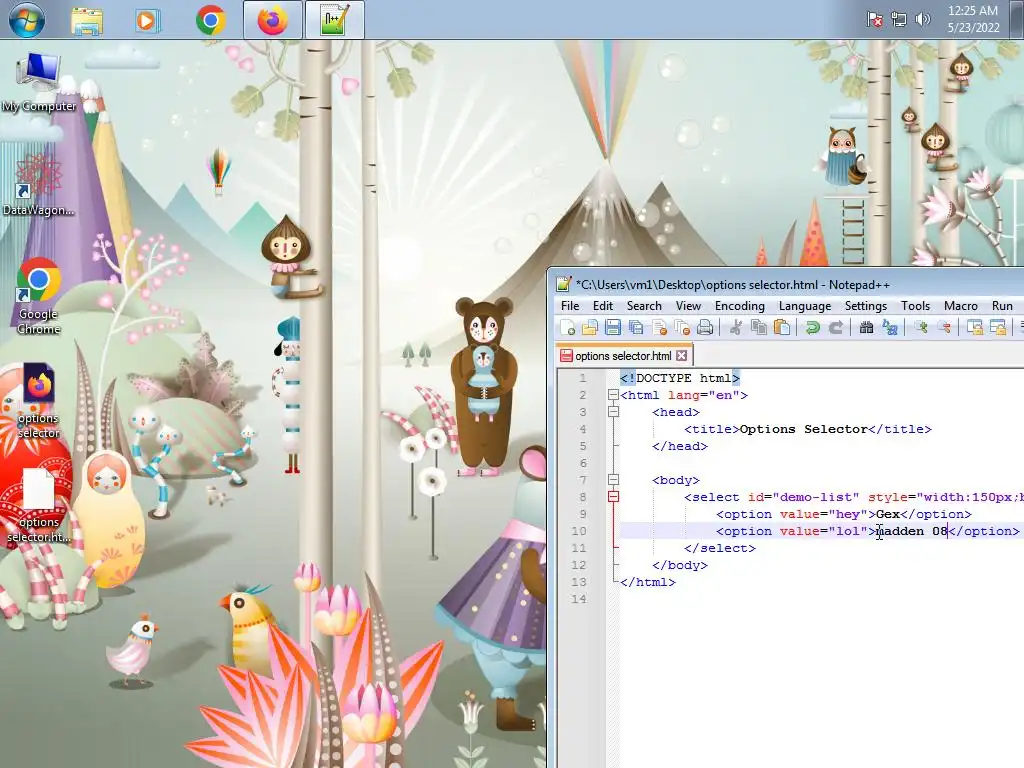Select the My Computer desktop icon
The height and width of the screenshot is (768, 1024).
tap(39, 82)
